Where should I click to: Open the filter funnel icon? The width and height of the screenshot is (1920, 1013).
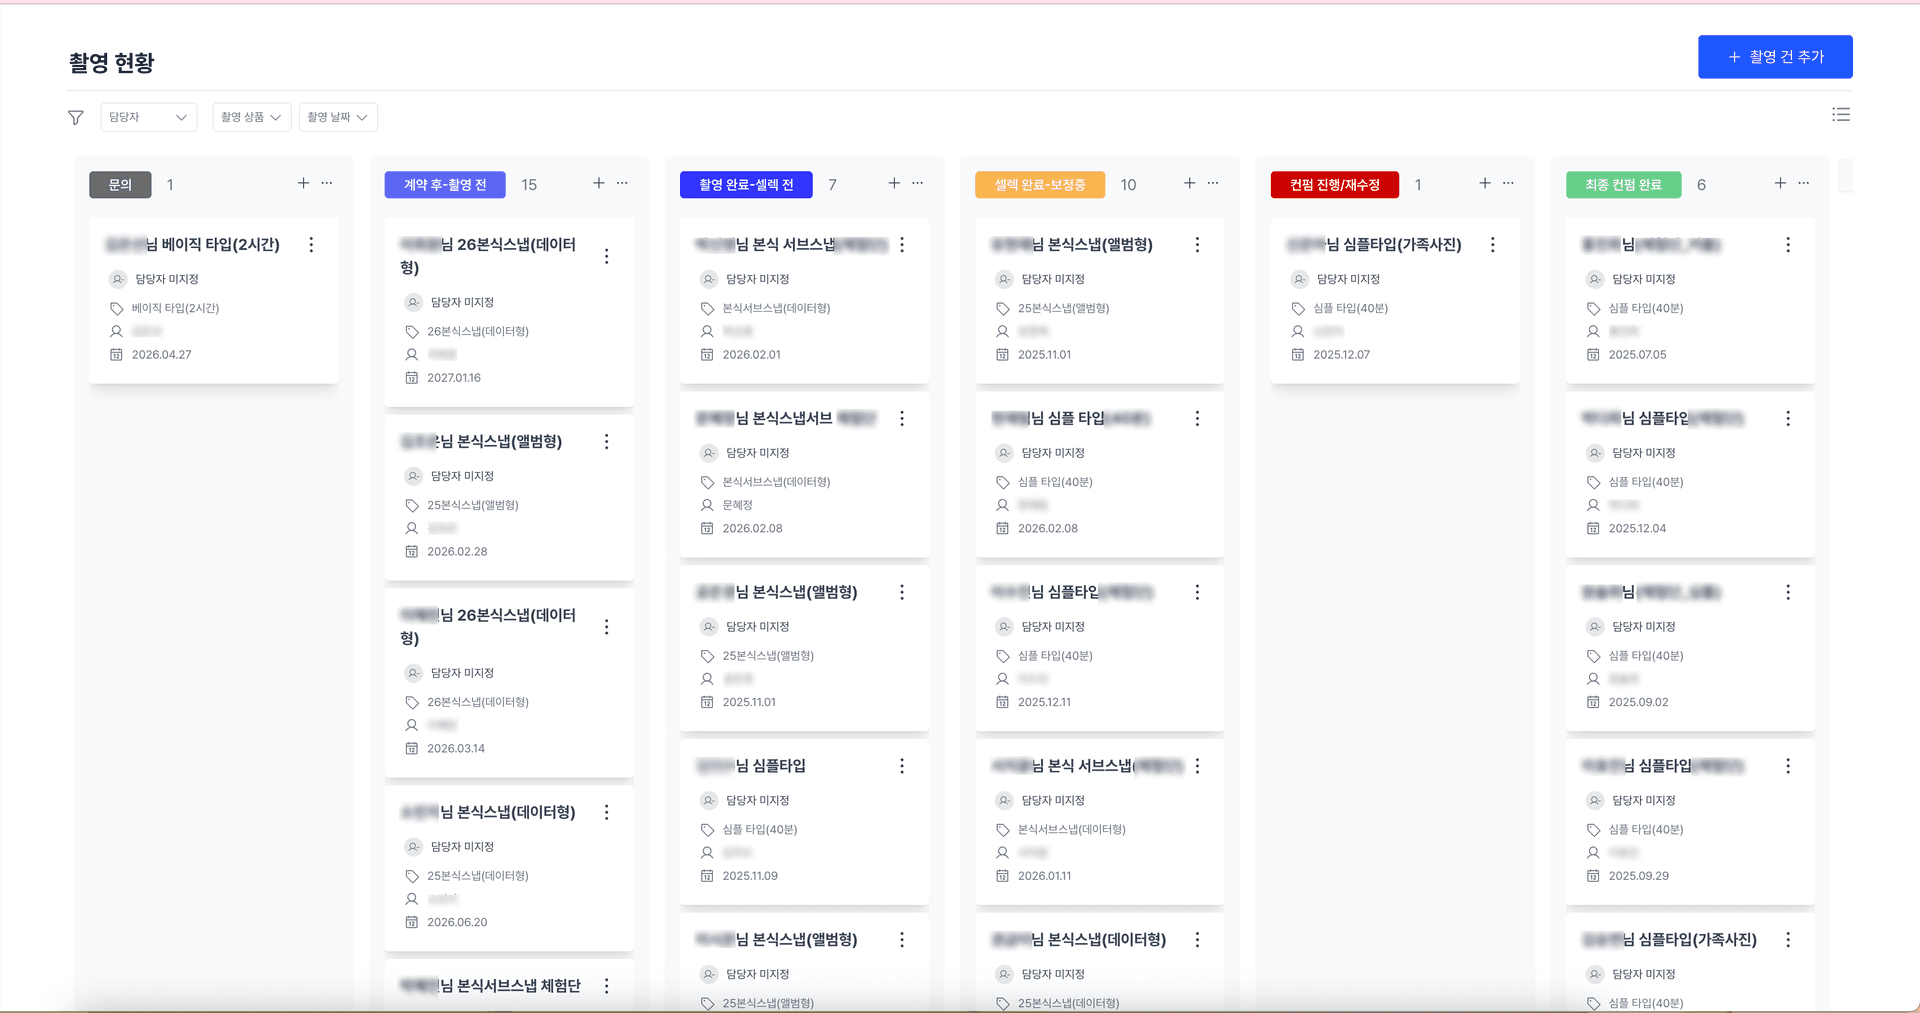[x=75, y=117]
